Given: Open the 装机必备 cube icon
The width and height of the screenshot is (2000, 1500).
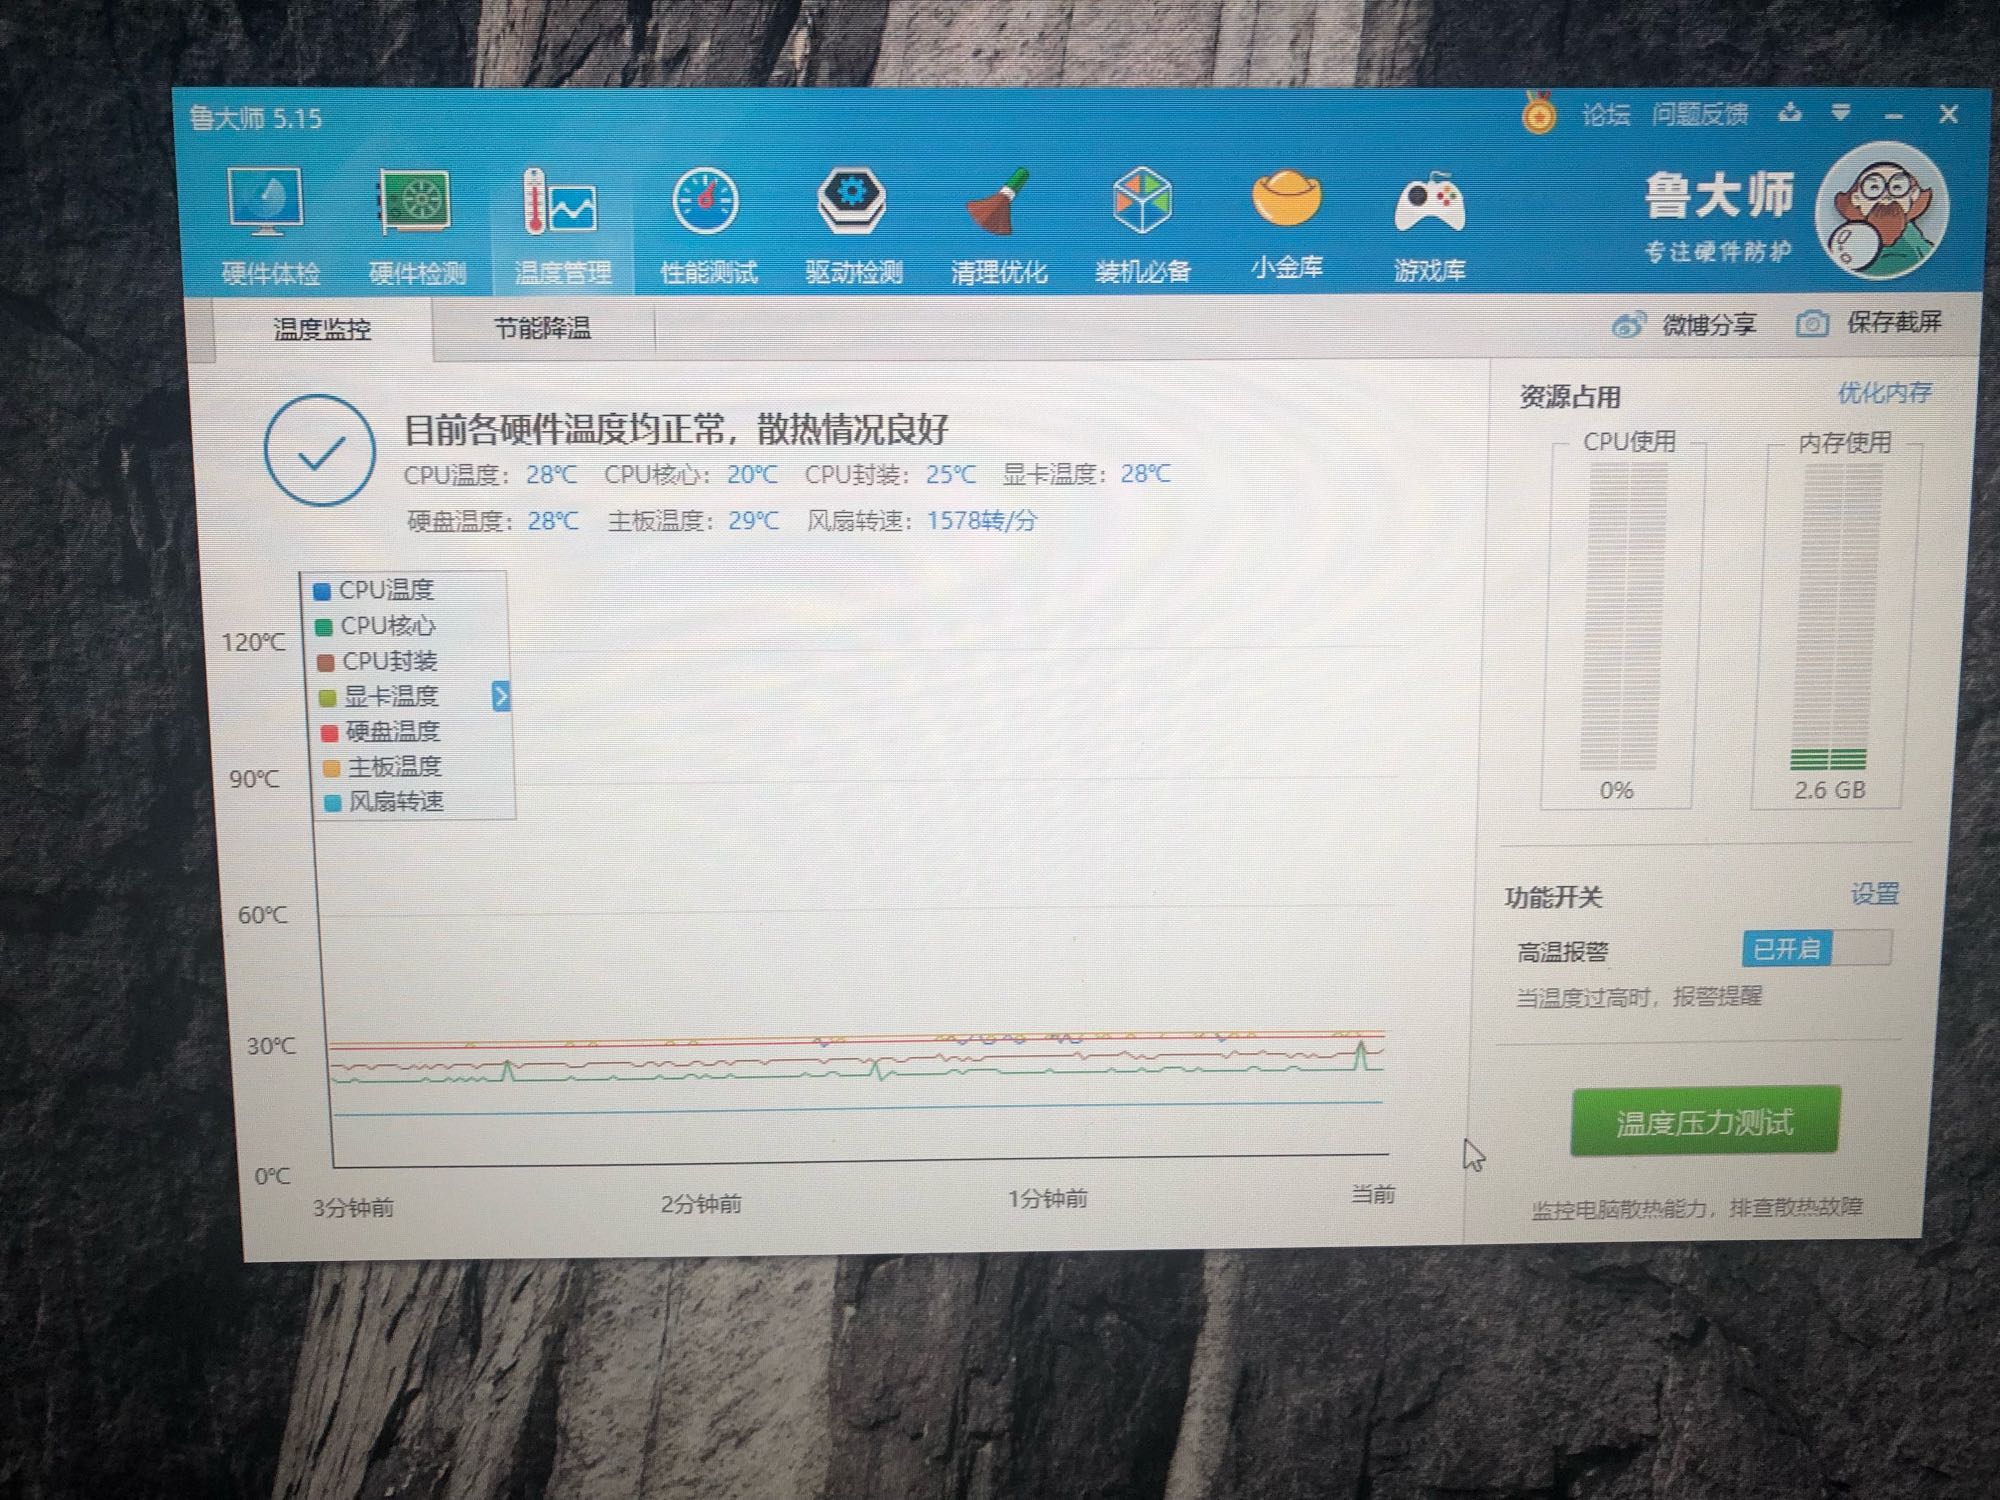Looking at the screenshot, I should point(1142,201).
